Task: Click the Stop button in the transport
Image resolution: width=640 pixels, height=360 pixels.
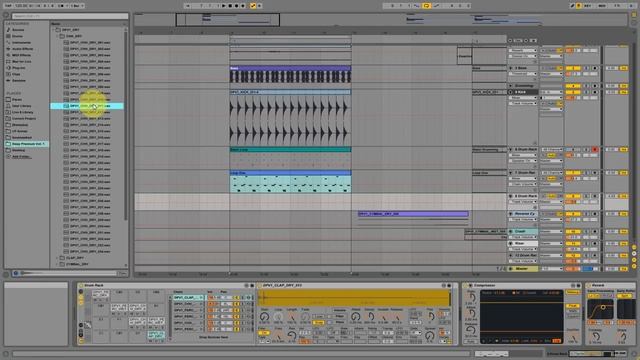Action: coord(230,6)
